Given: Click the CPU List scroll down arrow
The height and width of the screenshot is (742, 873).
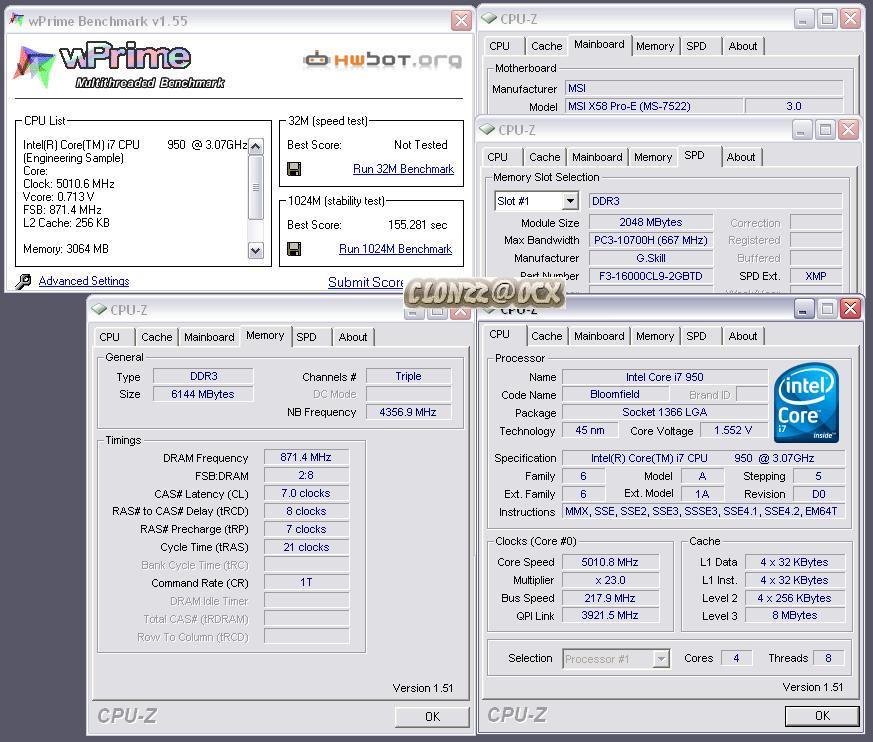Looking at the screenshot, I should tap(256, 250).
